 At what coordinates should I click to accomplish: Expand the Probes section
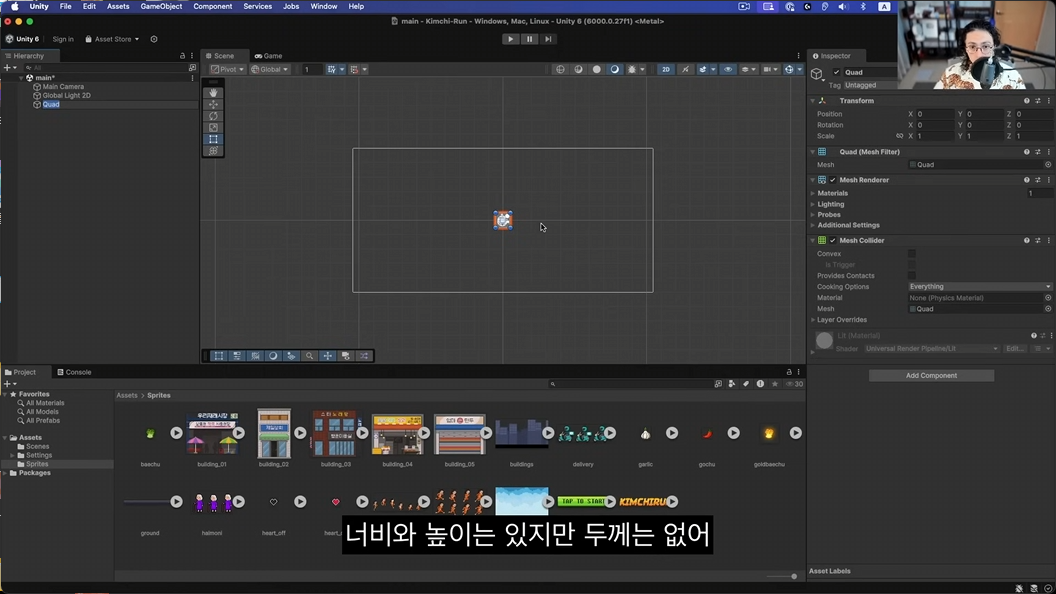click(813, 215)
